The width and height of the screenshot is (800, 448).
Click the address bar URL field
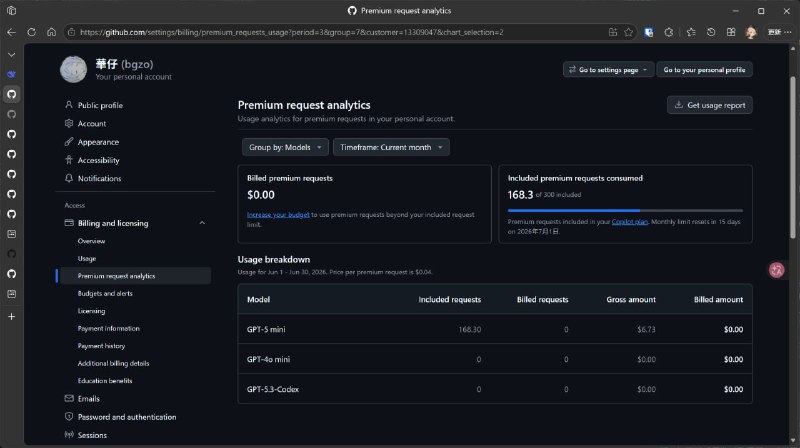pyautogui.click(x=291, y=32)
